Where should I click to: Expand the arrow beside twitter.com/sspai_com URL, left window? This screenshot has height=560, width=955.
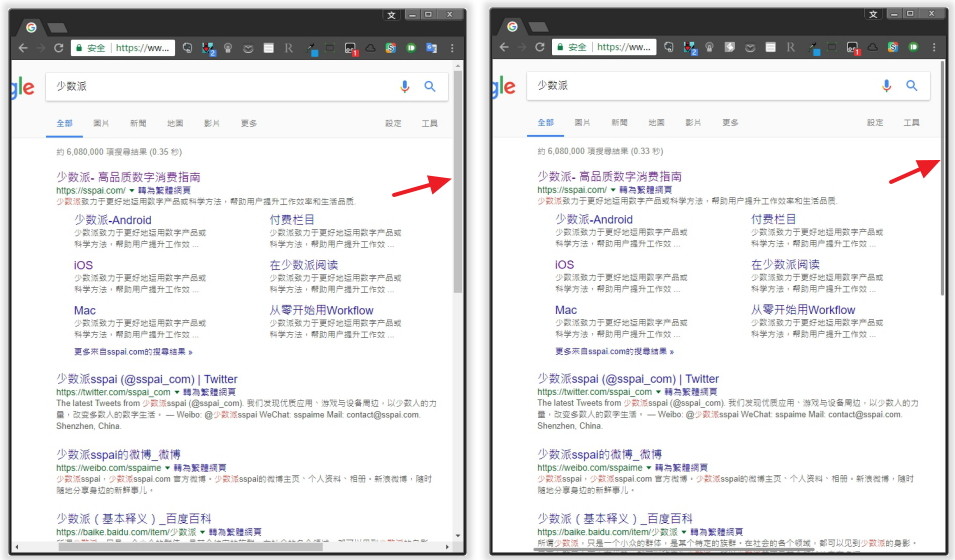click(177, 392)
